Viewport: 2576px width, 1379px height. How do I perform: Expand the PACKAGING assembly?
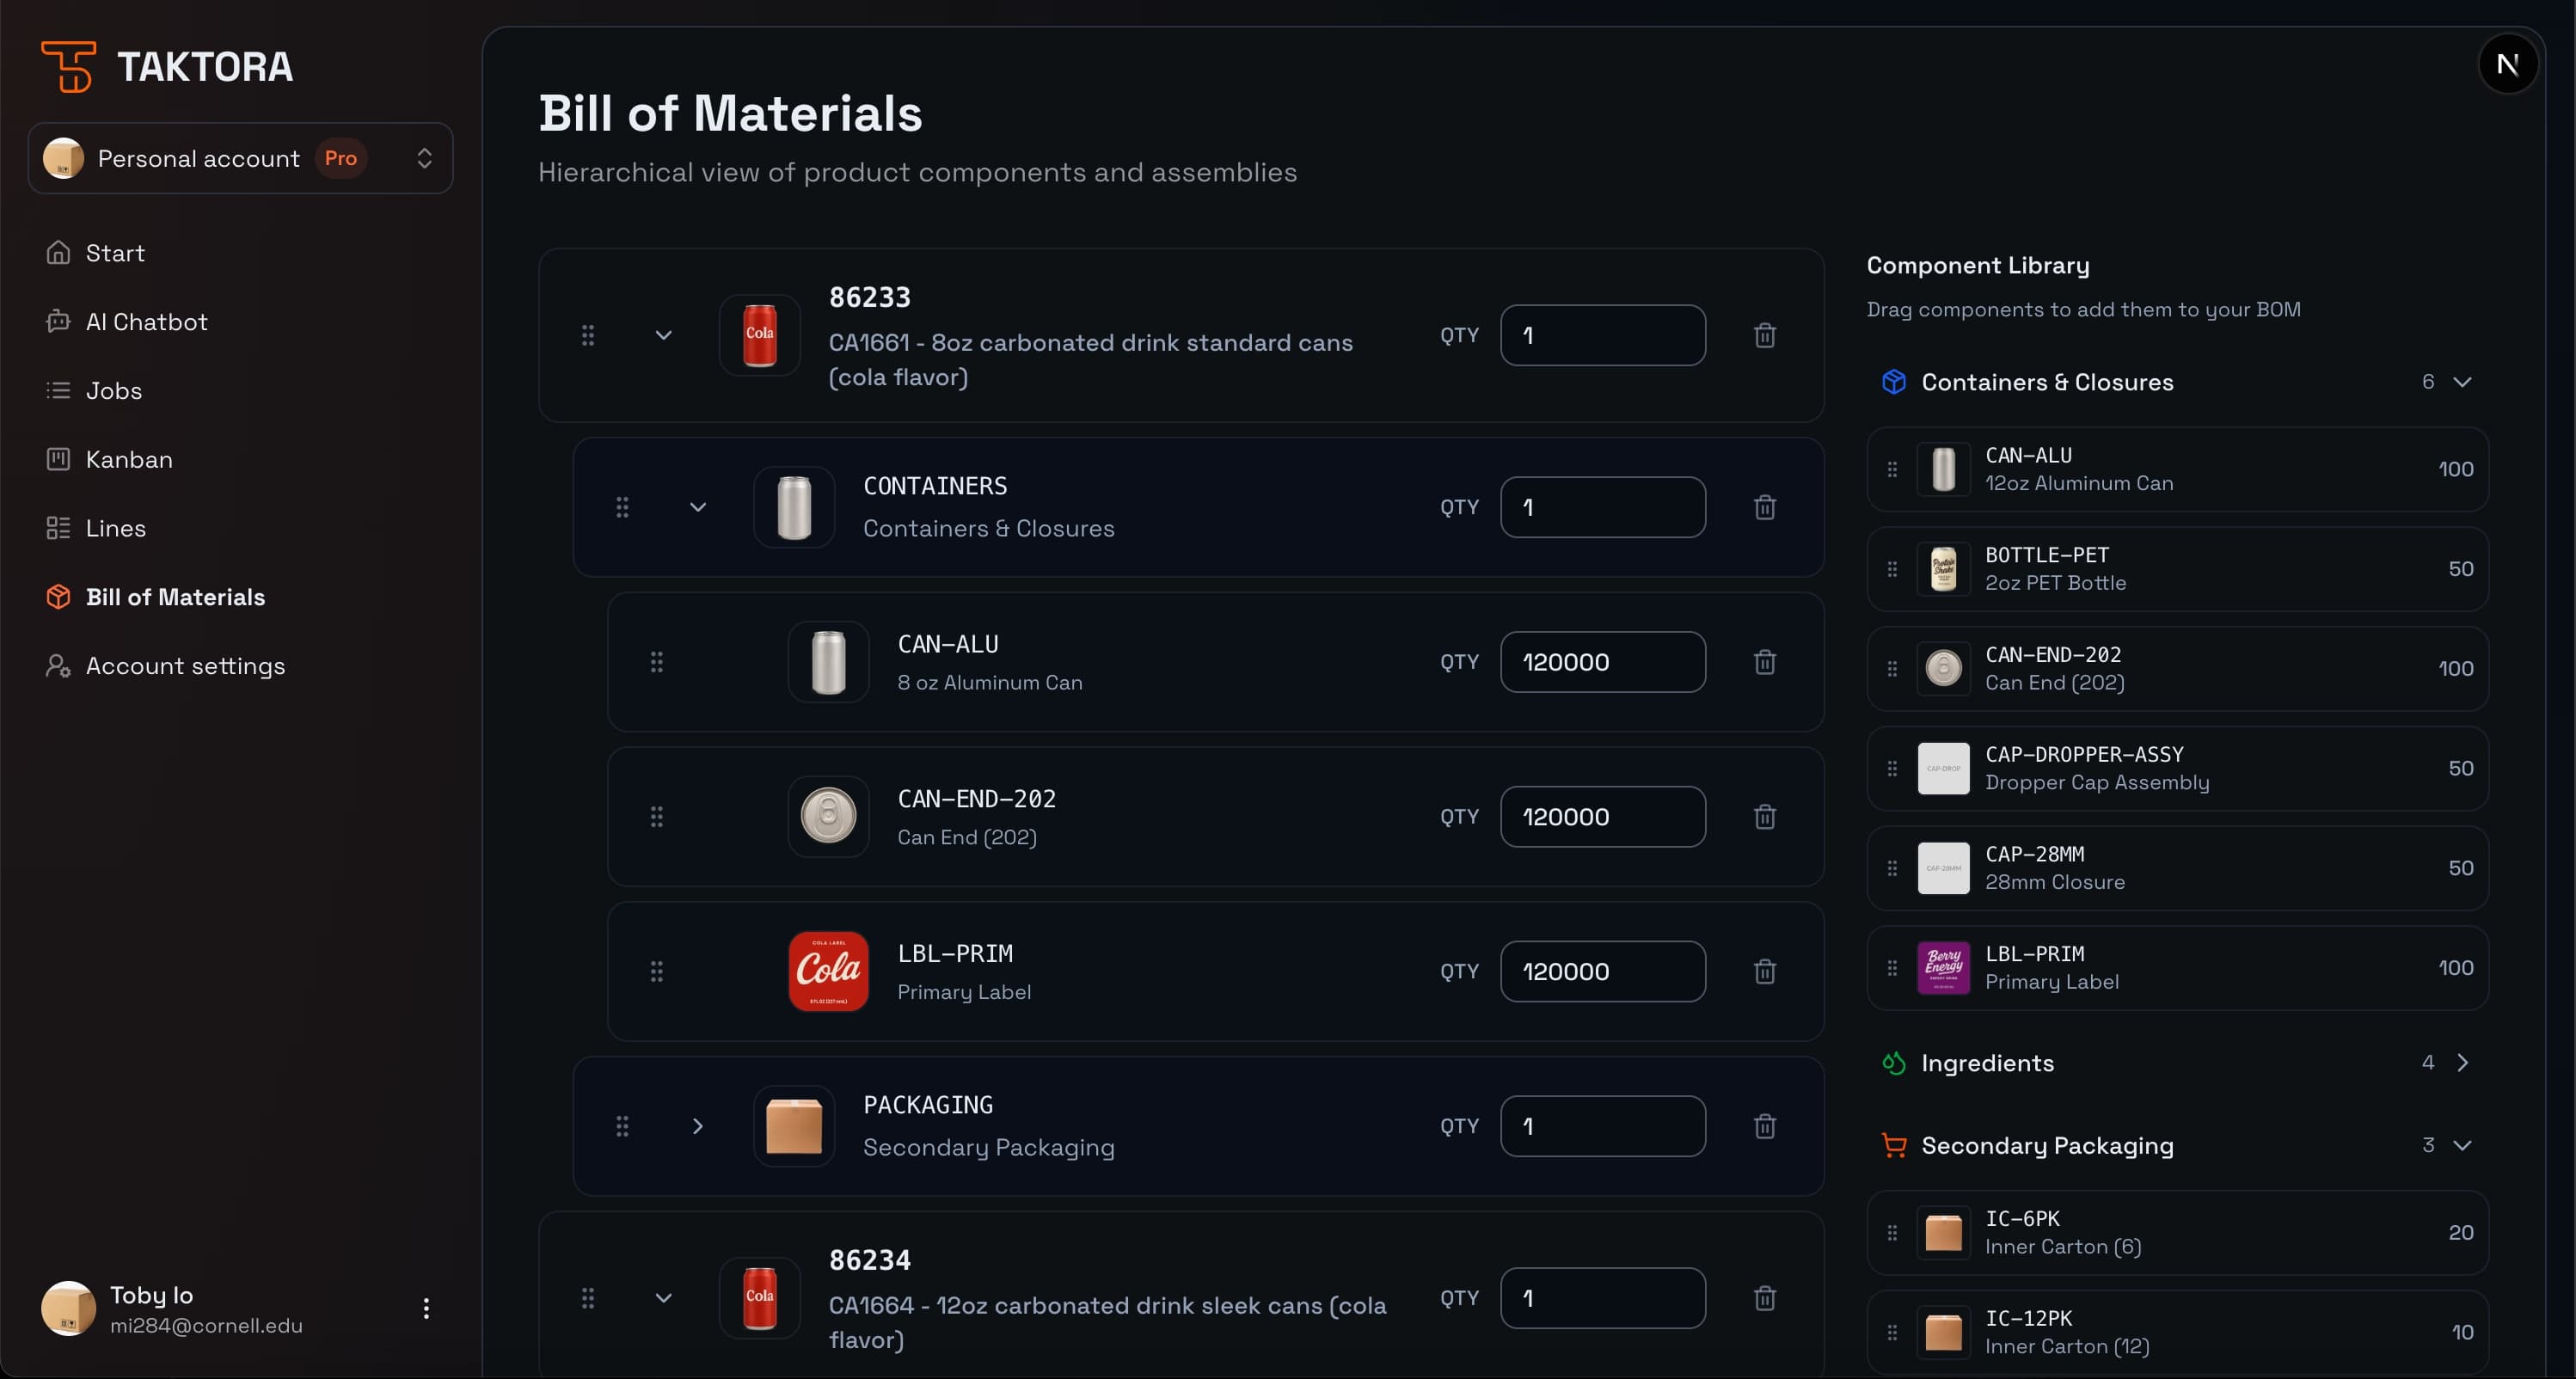(x=698, y=1126)
